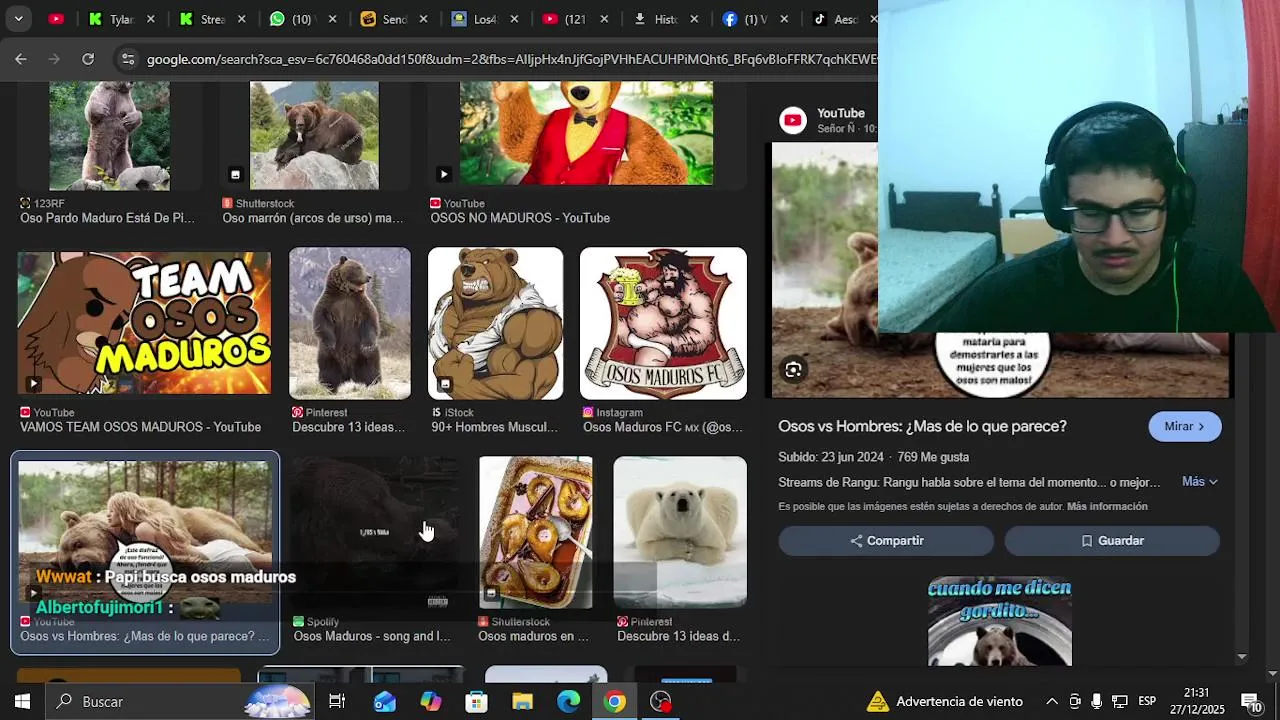Close the WhatsApp (10) tab
Screen dimensions: 1280x720
coord(332,19)
